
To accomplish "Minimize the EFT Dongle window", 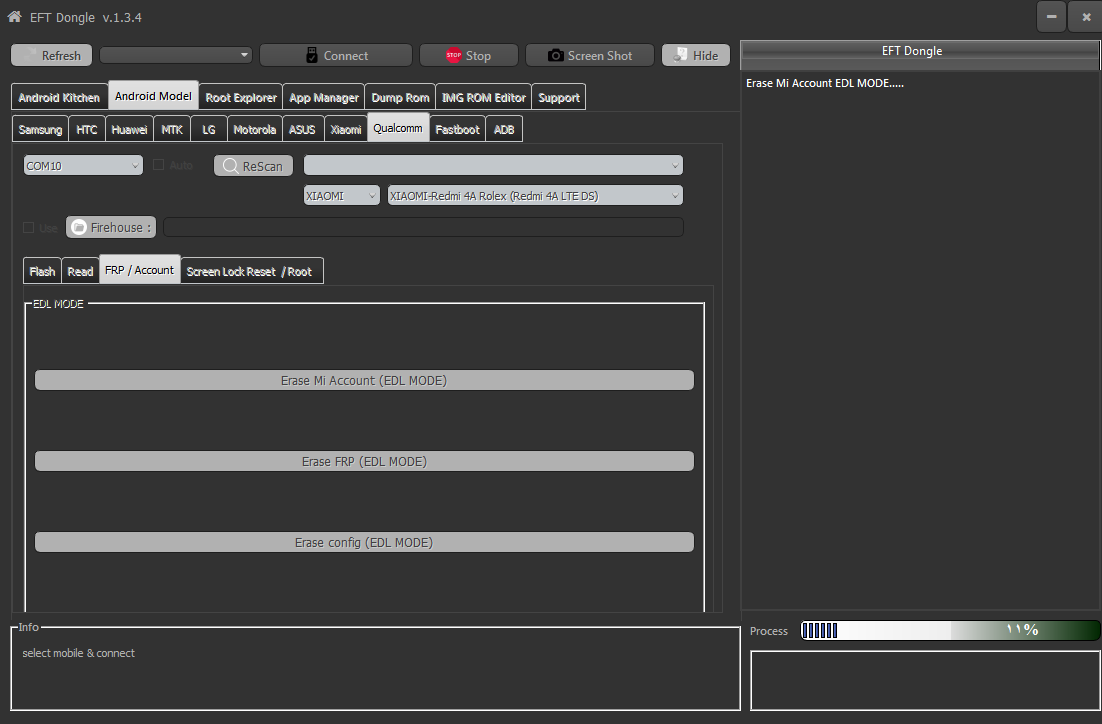I will [1051, 17].
